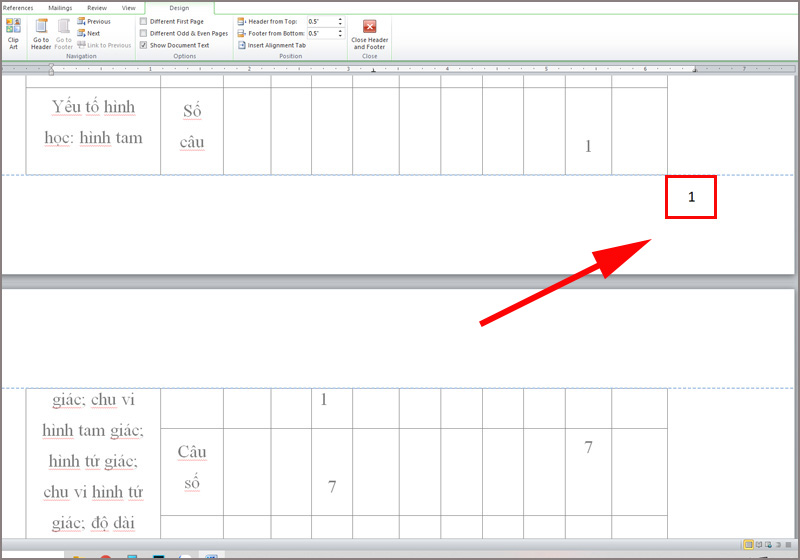Open the Clip Art tool
The width and height of the screenshot is (800, 560).
[13, 34]
